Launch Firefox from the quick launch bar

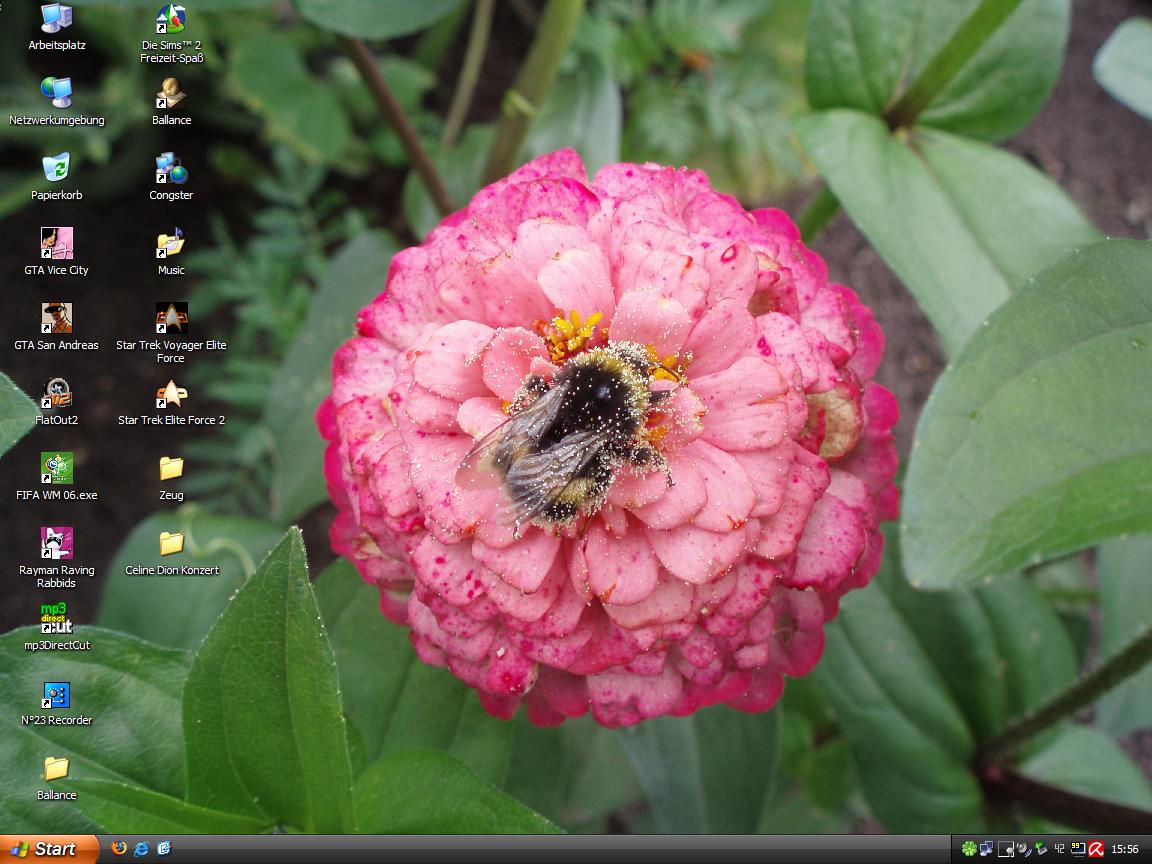point(120,849)
